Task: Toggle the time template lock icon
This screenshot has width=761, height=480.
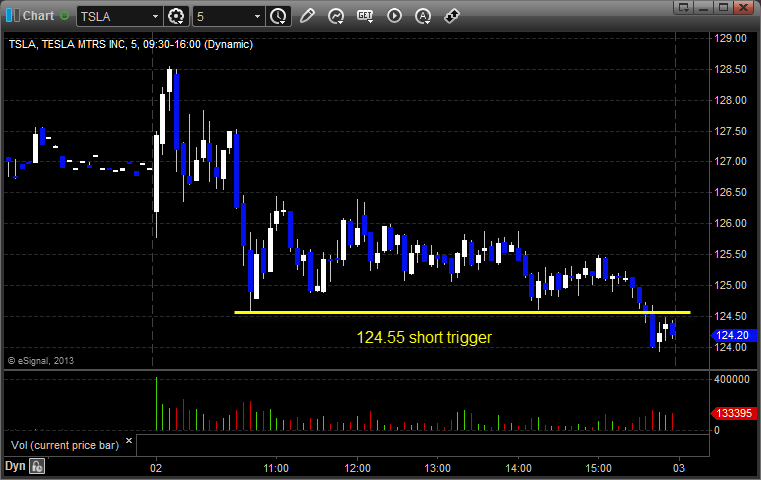Action: pos(37,466)
